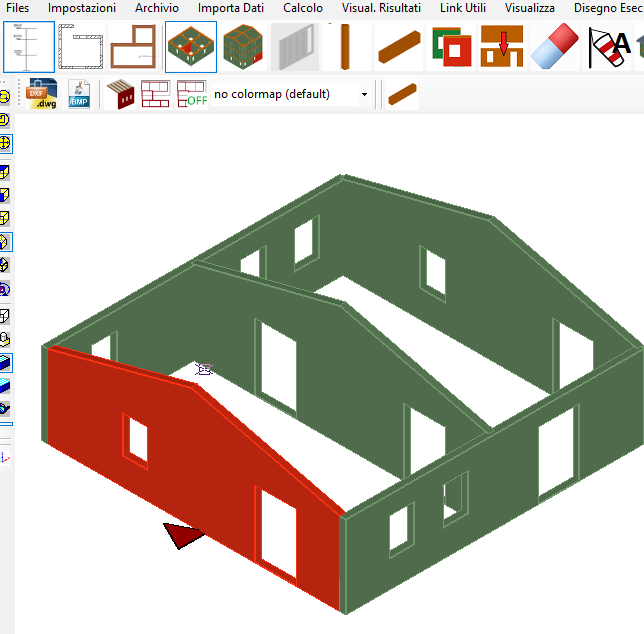Screen dimensions: 644x634
Task: Select the eraser tool
Action: click(x=554, y=46)
